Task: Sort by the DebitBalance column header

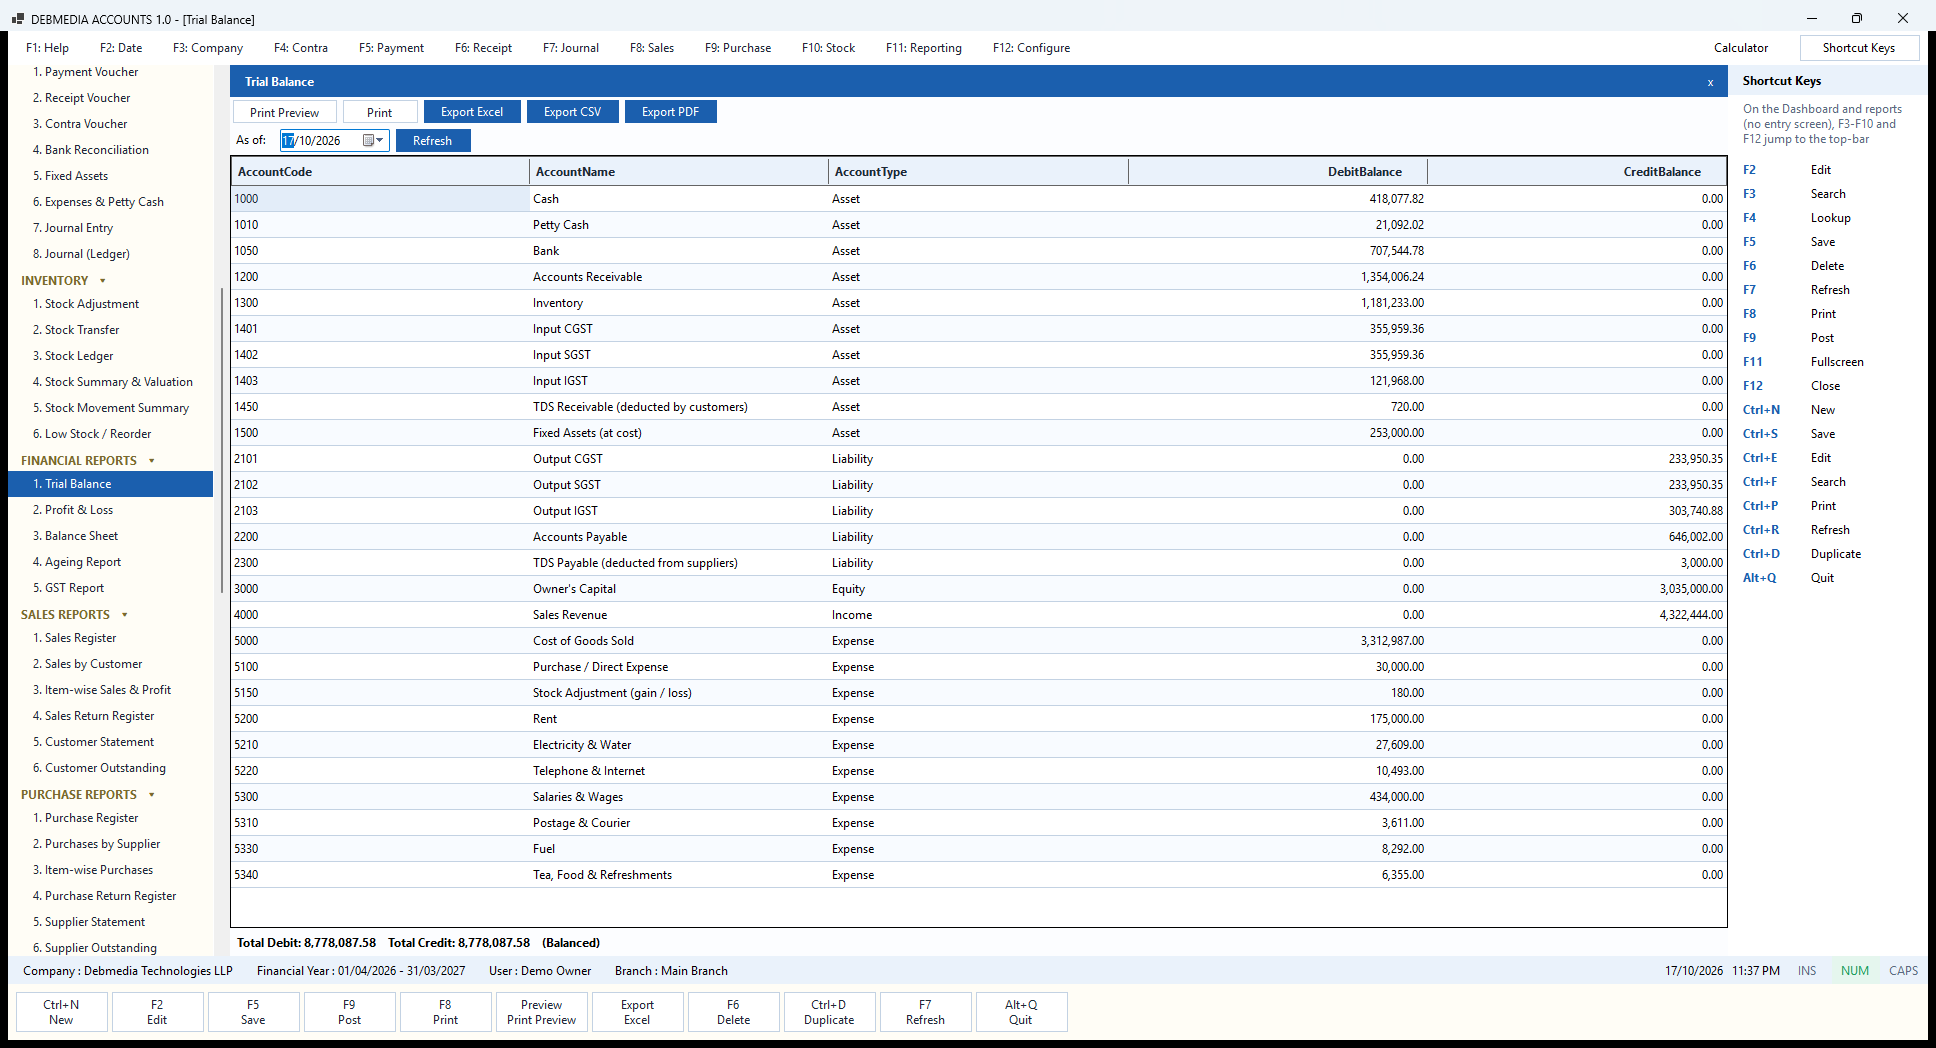Action: pyautogui.click(x=1278, y=172)
